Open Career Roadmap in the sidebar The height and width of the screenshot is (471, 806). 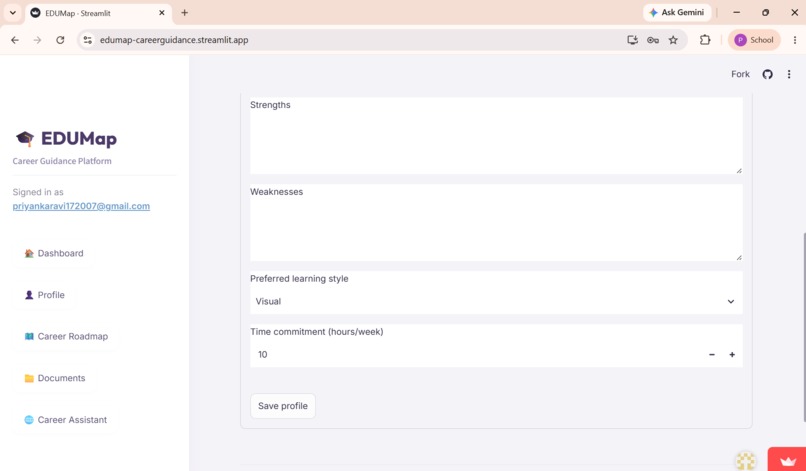[66, 337]
